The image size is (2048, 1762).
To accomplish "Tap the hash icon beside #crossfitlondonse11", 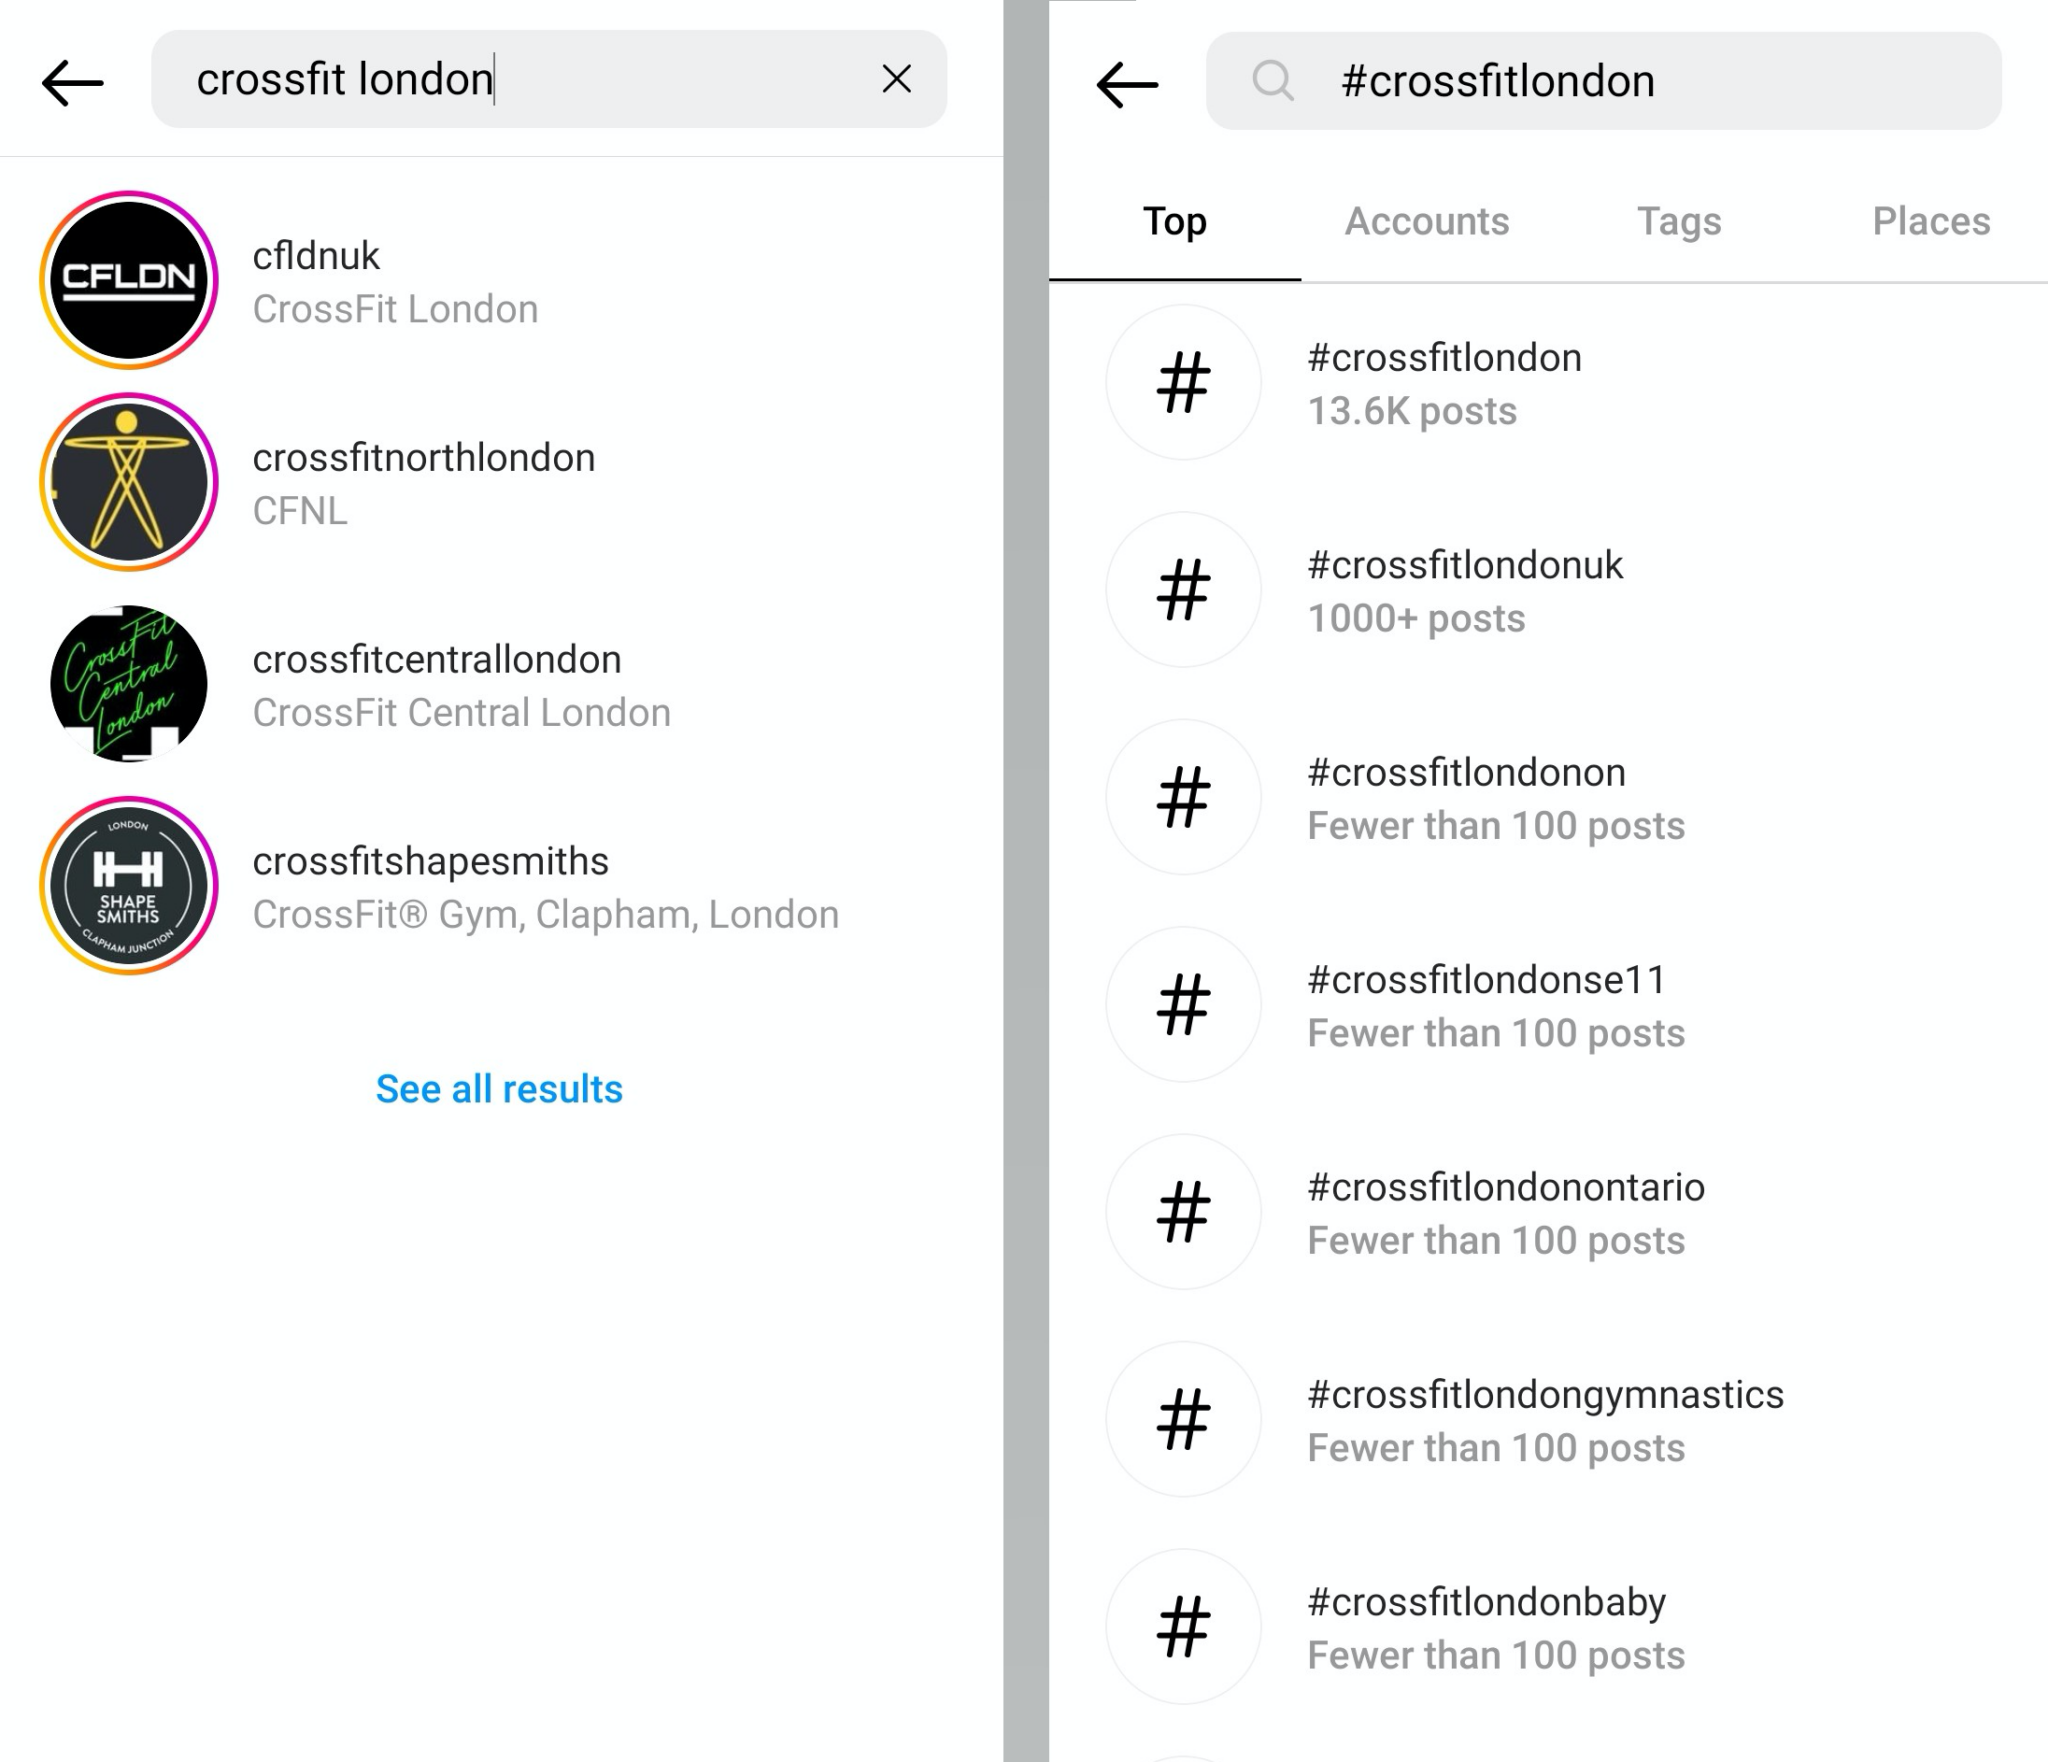I will point(1183,1004).
